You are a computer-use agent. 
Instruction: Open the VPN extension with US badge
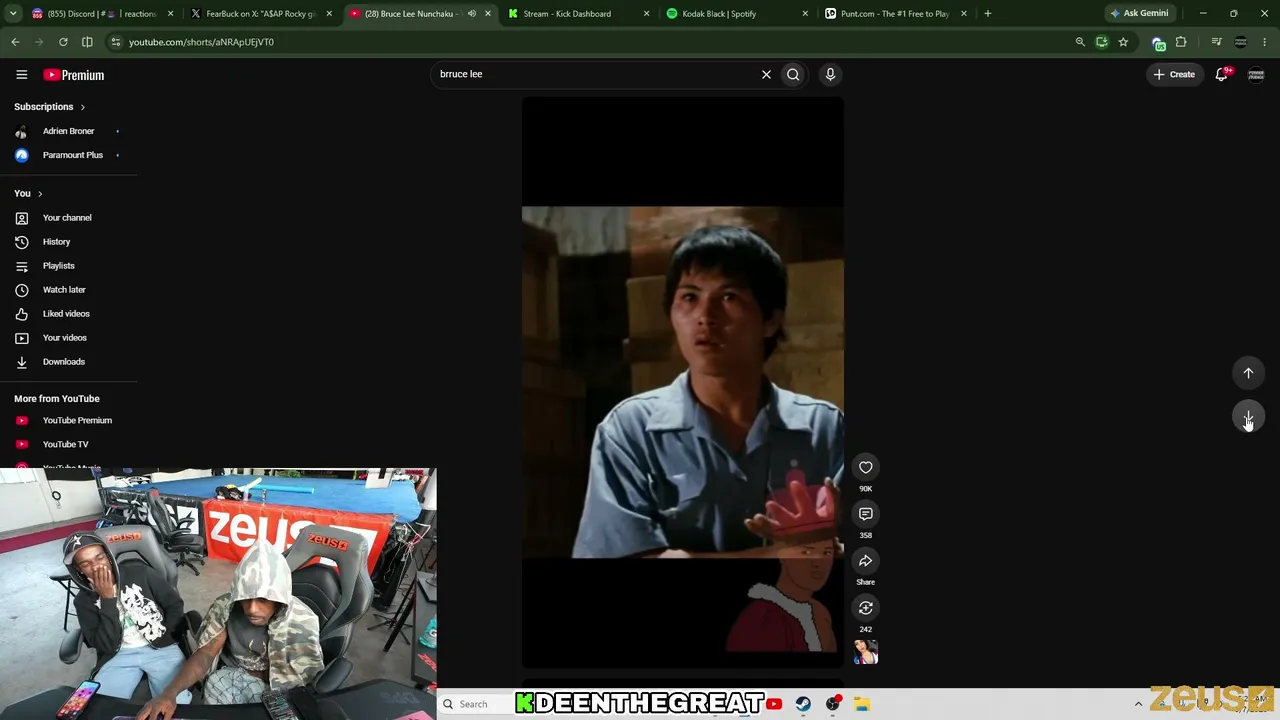click(x=1158, y=42)
